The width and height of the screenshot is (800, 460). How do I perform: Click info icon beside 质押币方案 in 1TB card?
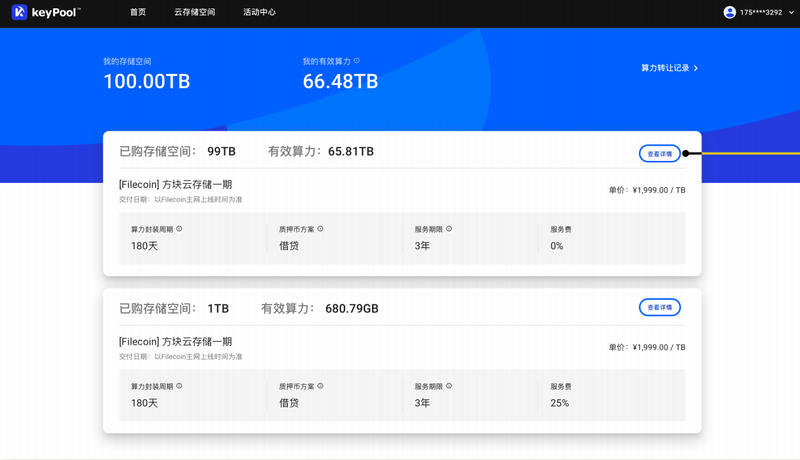(320, 386)
